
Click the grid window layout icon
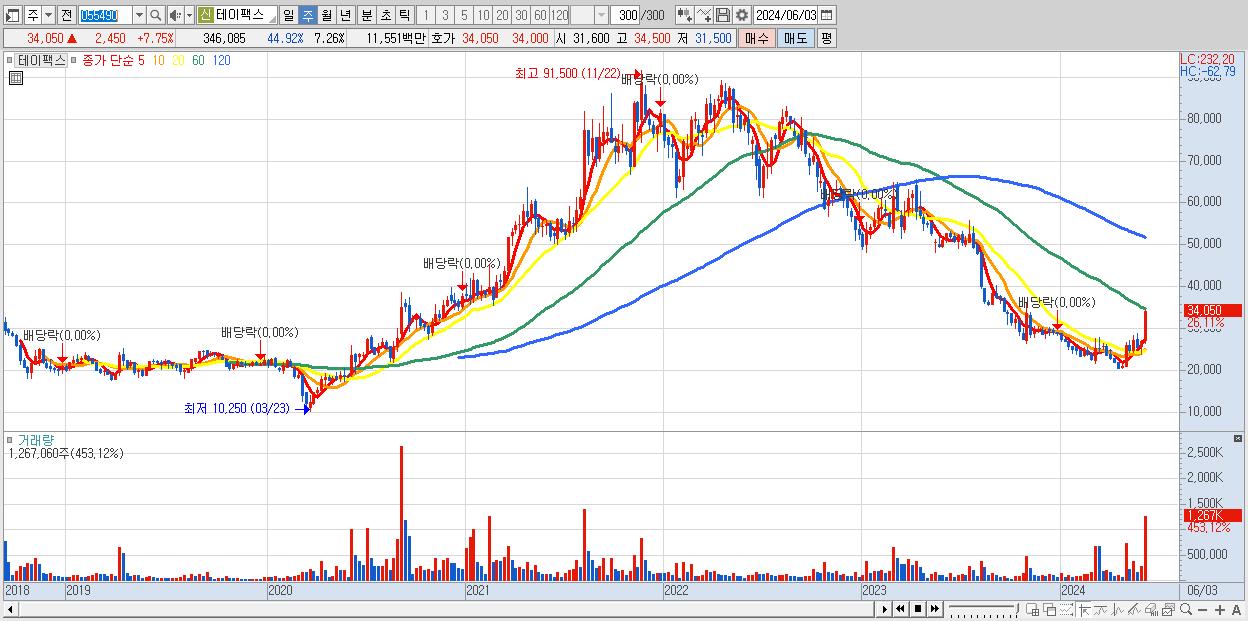tap(1032, 610)
